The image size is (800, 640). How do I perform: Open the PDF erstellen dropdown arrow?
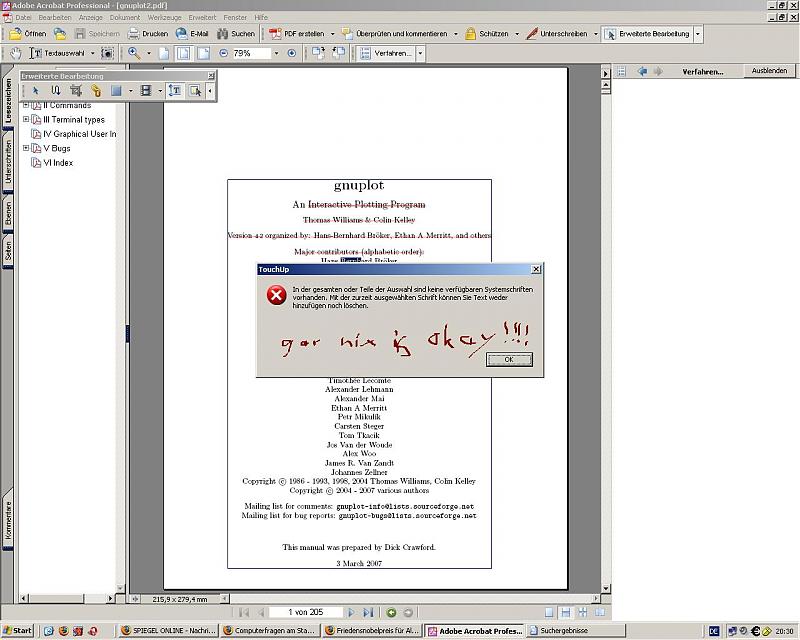[332, 34]
